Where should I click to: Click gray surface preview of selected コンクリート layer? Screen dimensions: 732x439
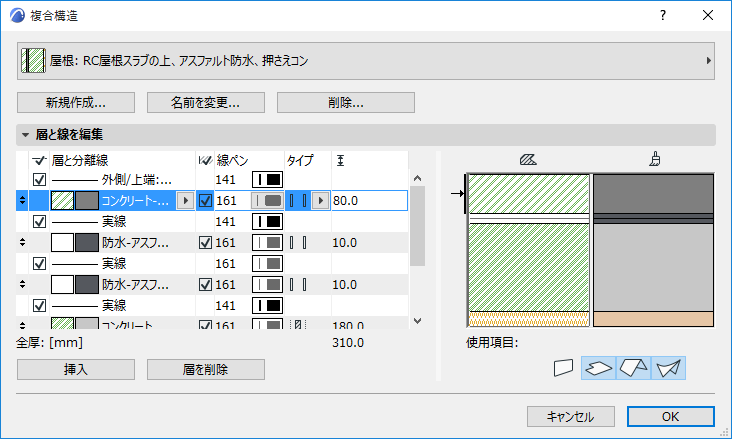[x=87, y=201]
